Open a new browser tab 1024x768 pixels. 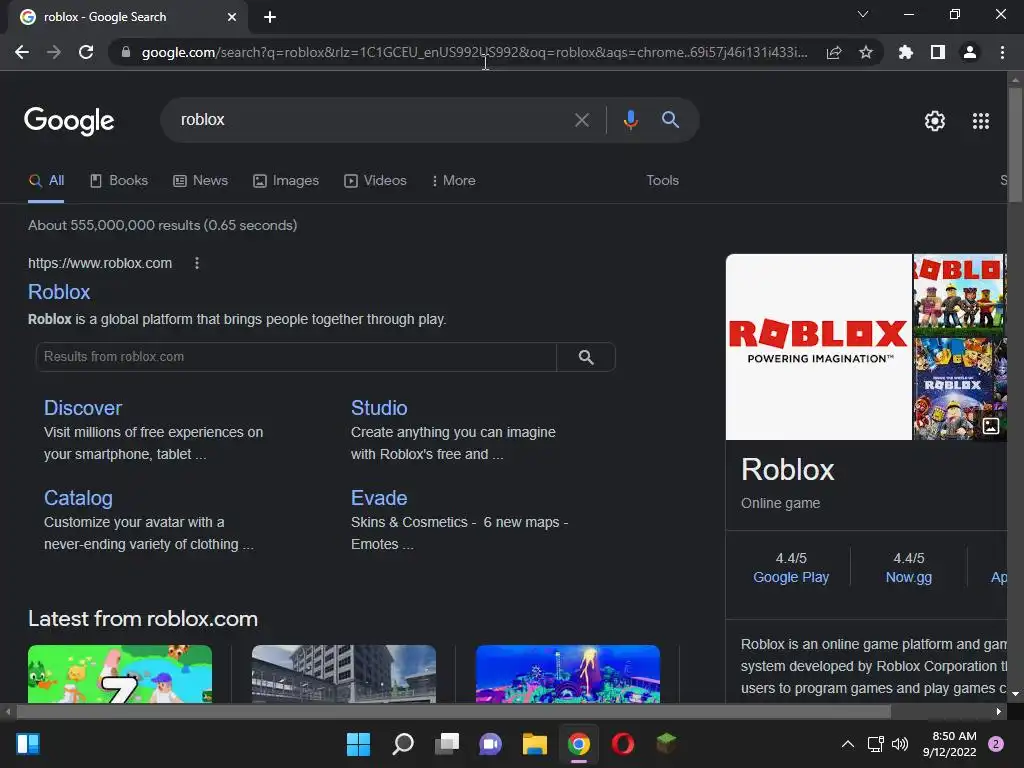270,17
